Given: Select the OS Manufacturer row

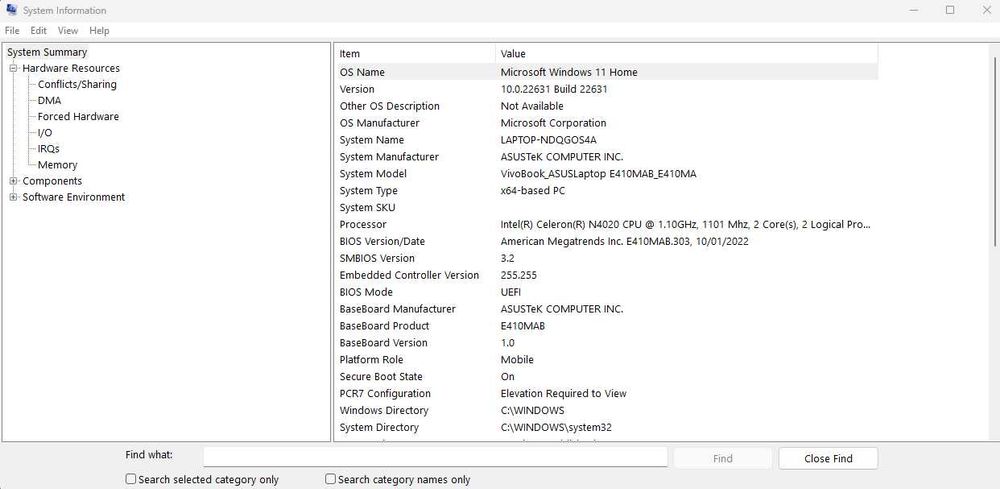Looking at the screenshot, I should [x=607, y=123].
